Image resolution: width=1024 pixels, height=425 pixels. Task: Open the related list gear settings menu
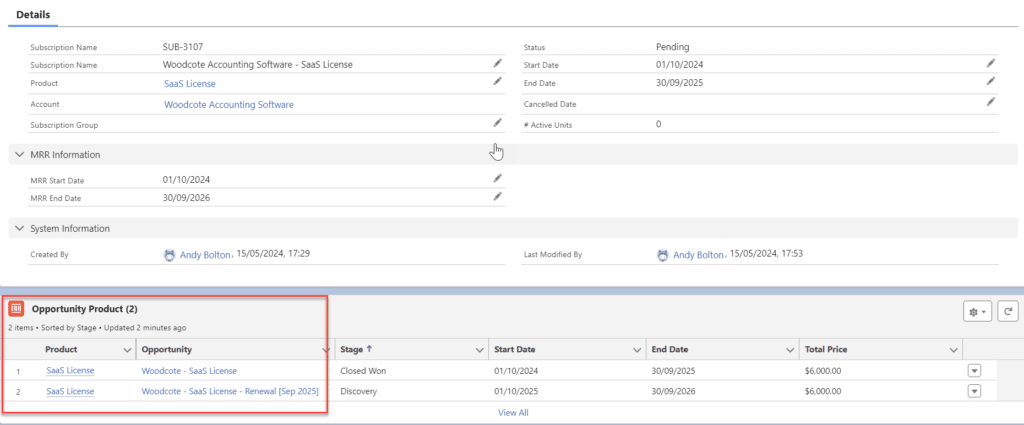click(976, 312)
